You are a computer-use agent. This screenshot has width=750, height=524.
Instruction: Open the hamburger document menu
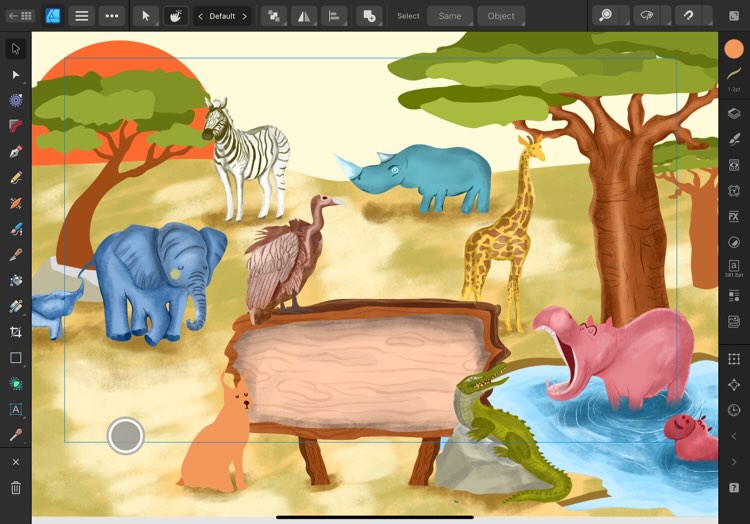82,16
